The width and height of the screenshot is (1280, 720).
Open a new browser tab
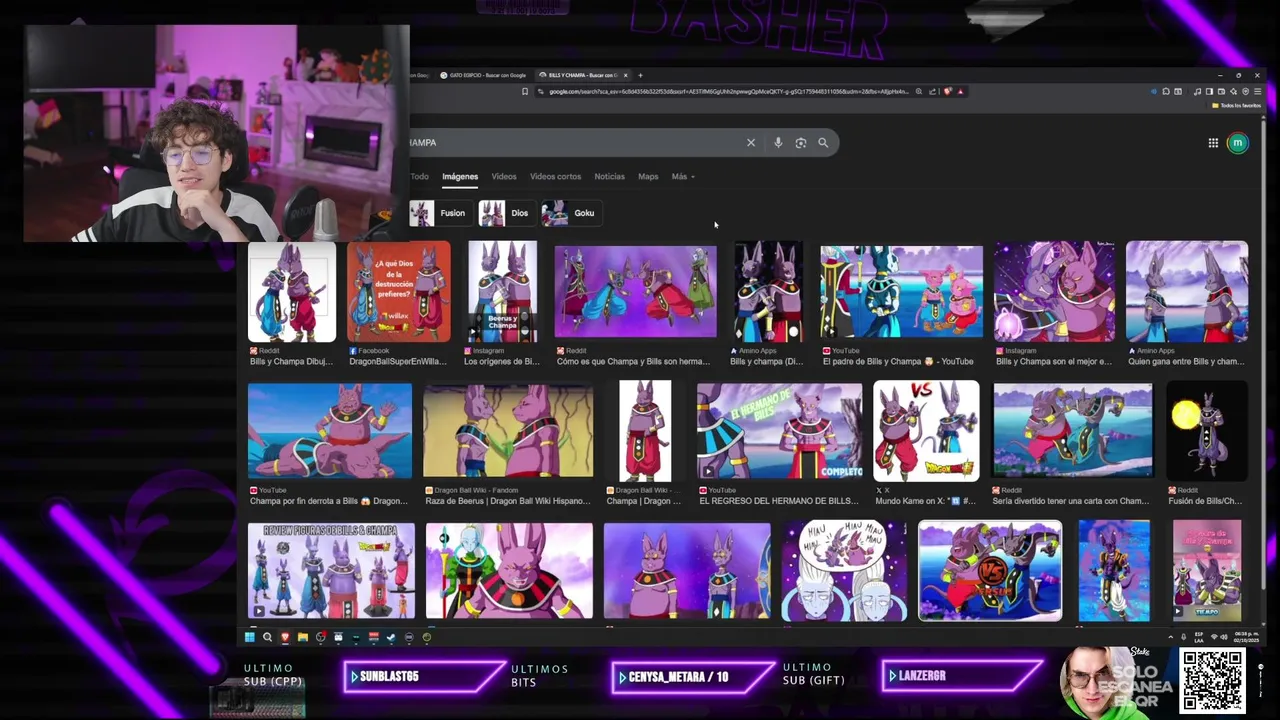point(641,75)
